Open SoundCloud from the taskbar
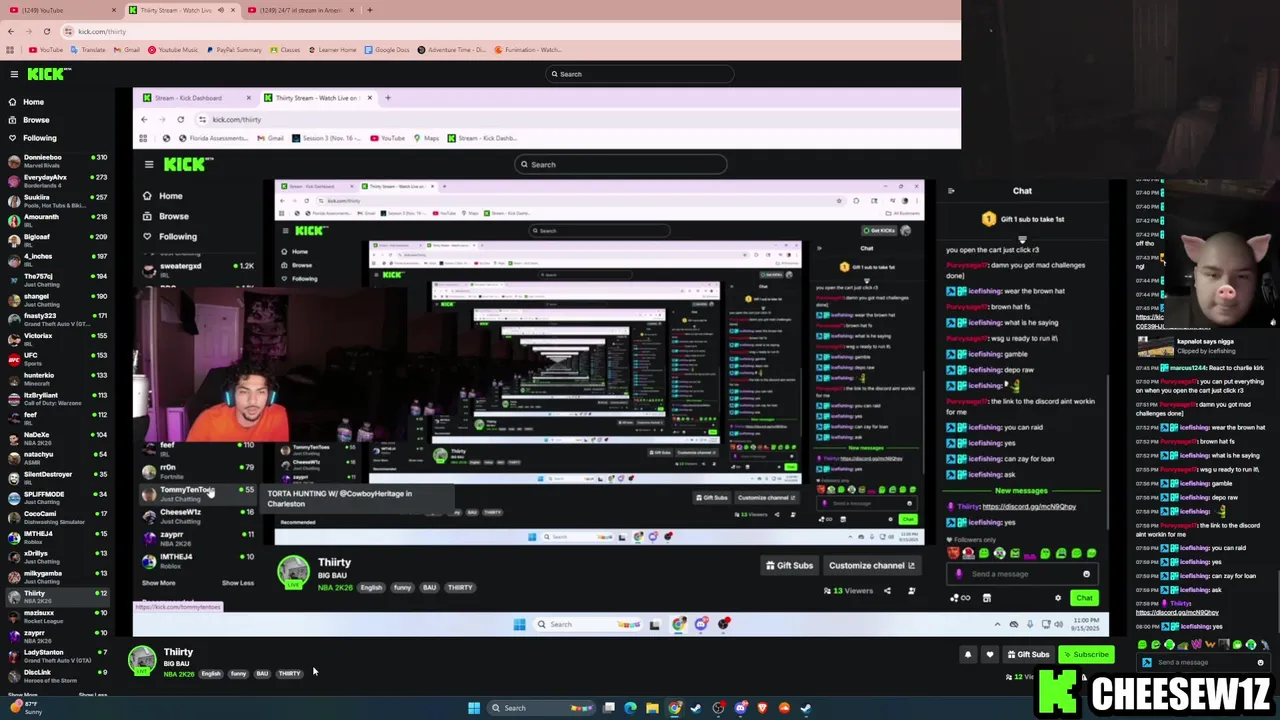1280x720 pixels. point(784,708)
